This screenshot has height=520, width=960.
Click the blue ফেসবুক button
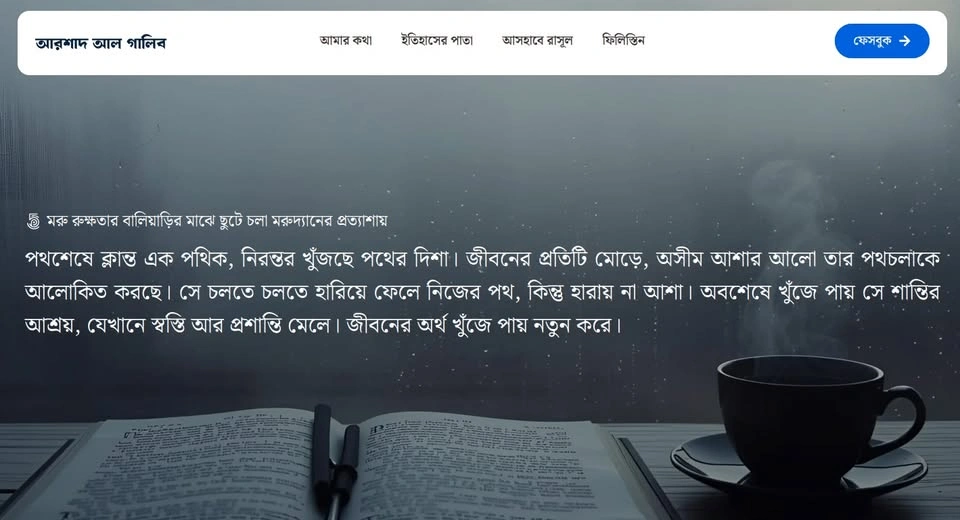tap(882, 41)
